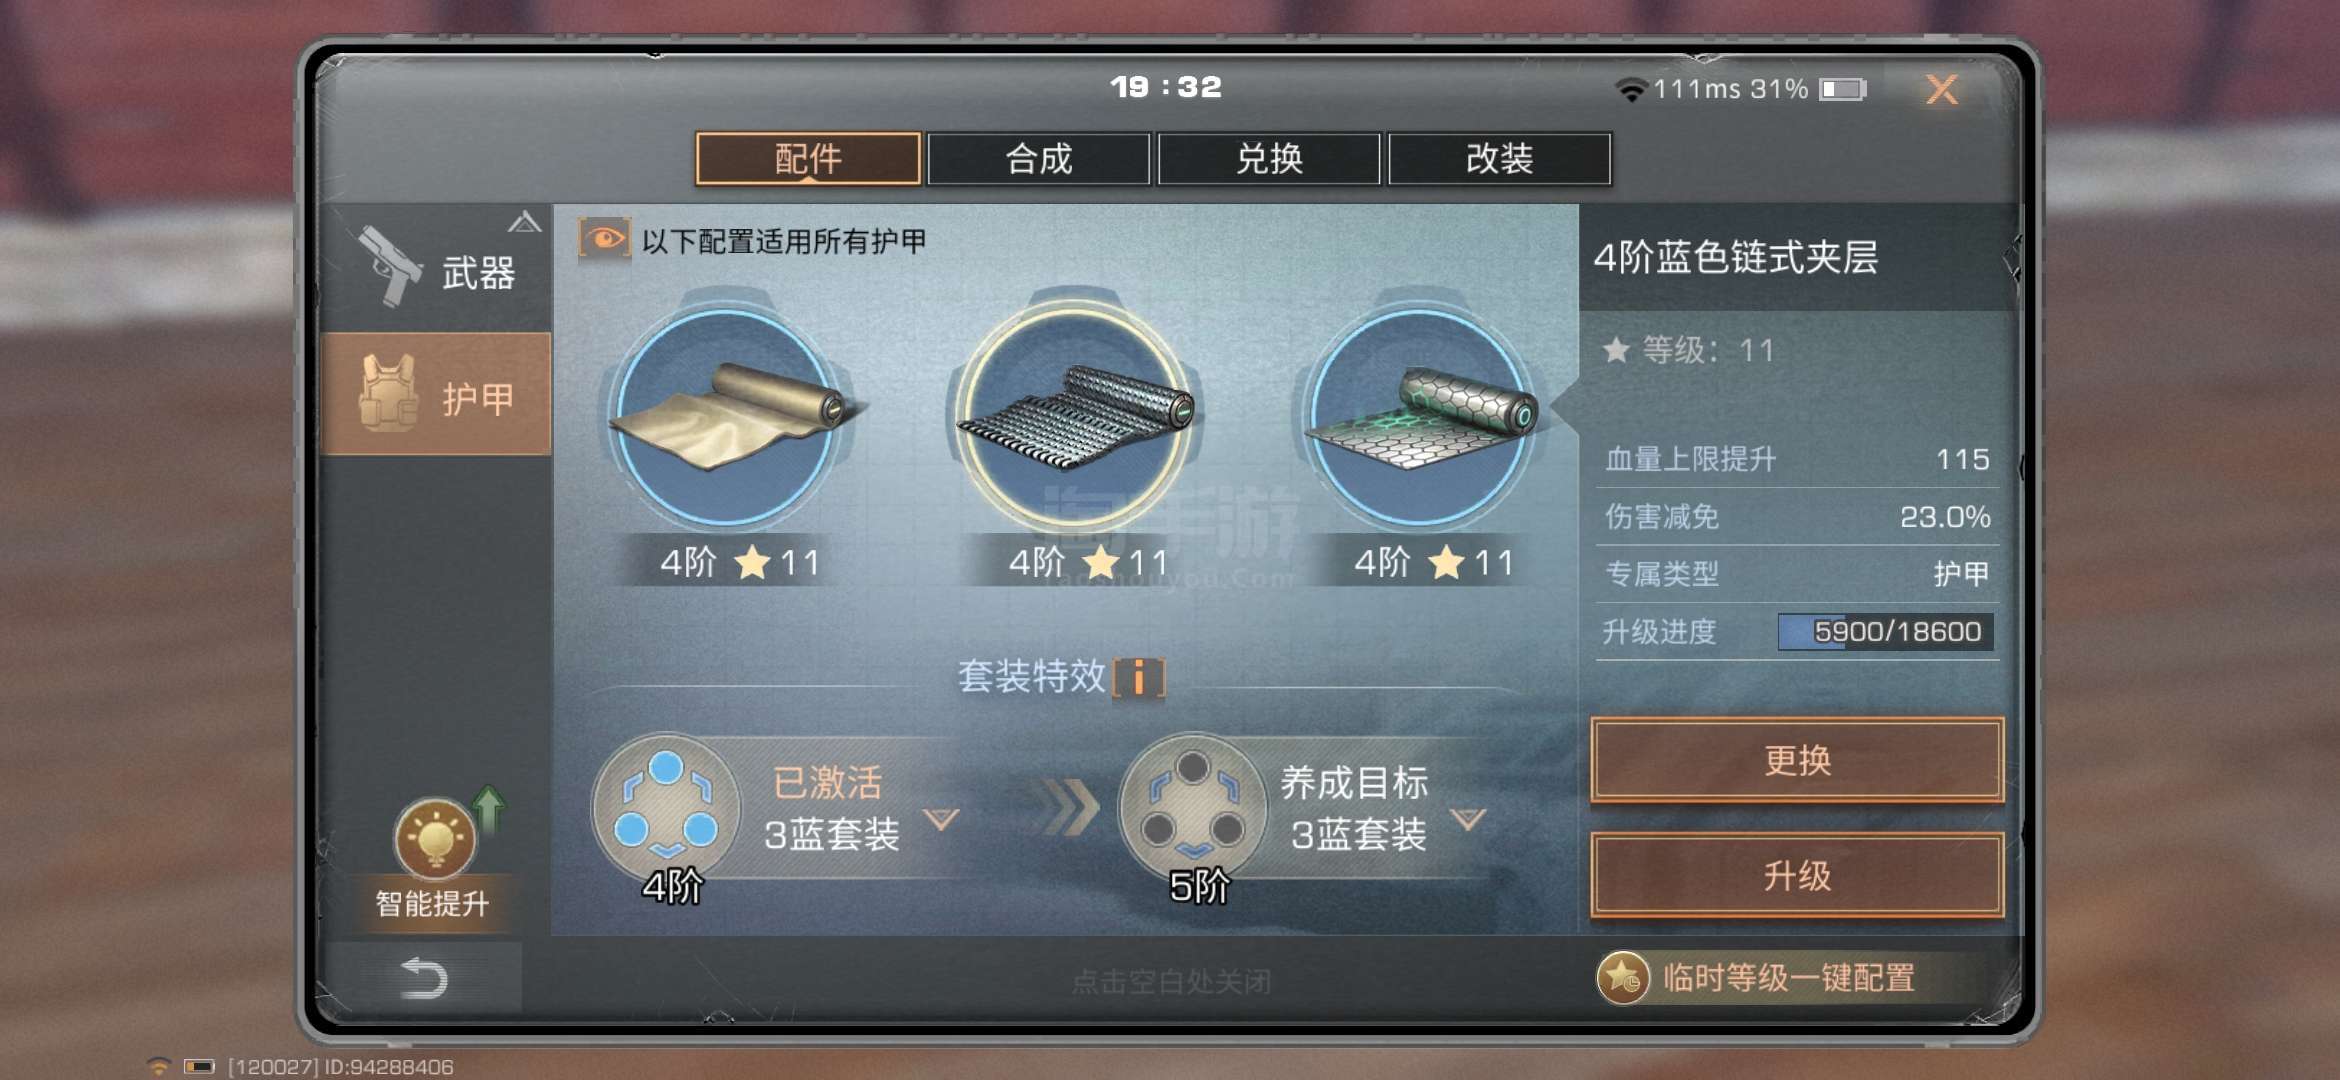This screenshot has height=1080, width=2340.
Task: Open the set effect info icon
Action: pos(1139,677)
